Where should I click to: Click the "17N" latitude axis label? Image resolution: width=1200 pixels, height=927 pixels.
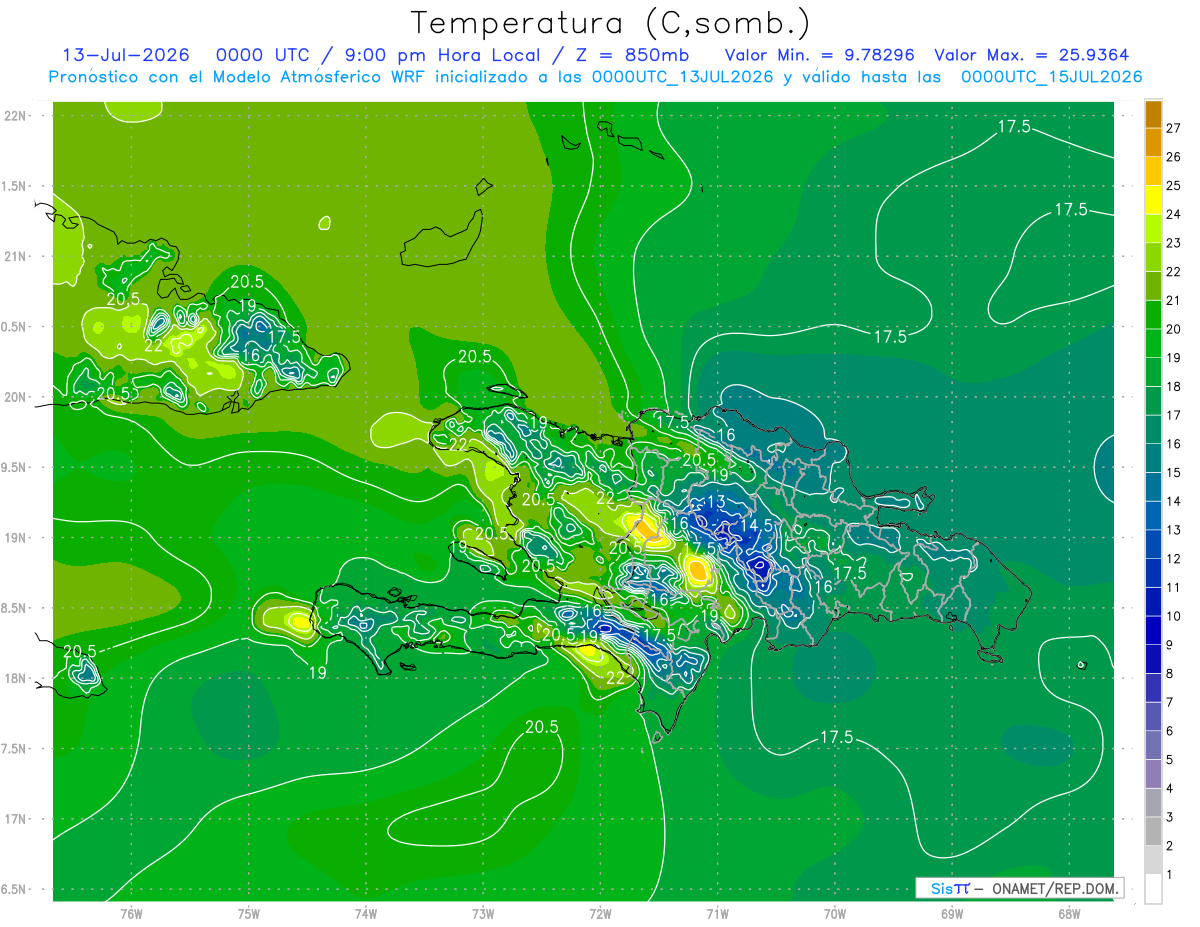[15, 819]
